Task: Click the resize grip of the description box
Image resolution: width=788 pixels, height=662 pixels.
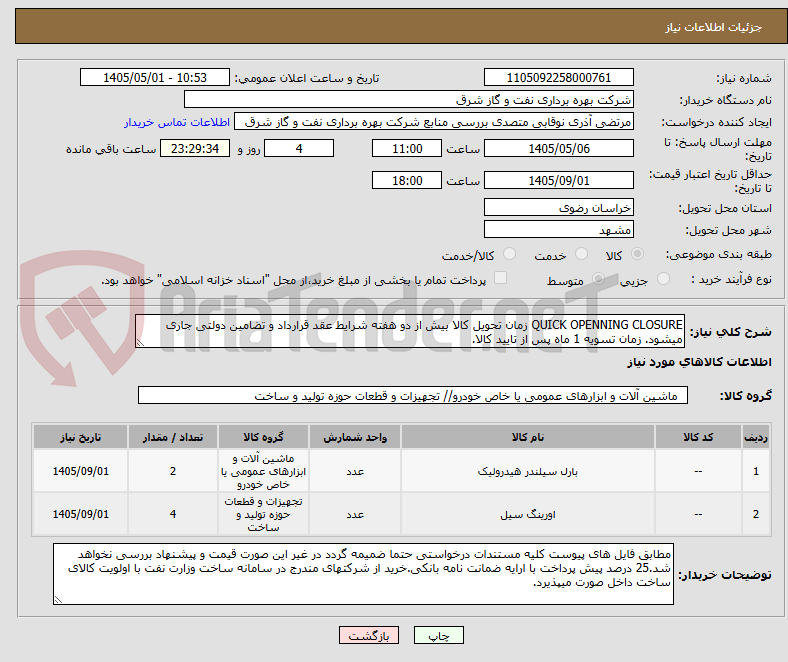Action: coord(140,343)
